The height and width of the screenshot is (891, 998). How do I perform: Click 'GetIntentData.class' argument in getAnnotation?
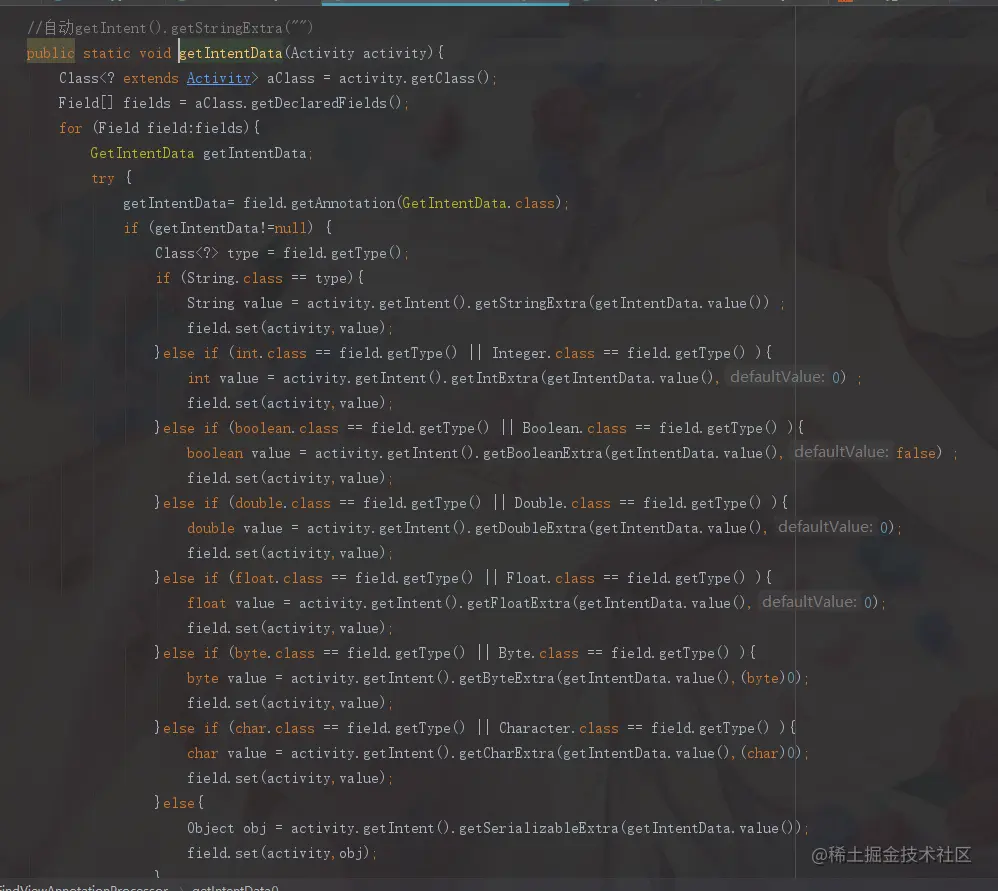point(478,203)
